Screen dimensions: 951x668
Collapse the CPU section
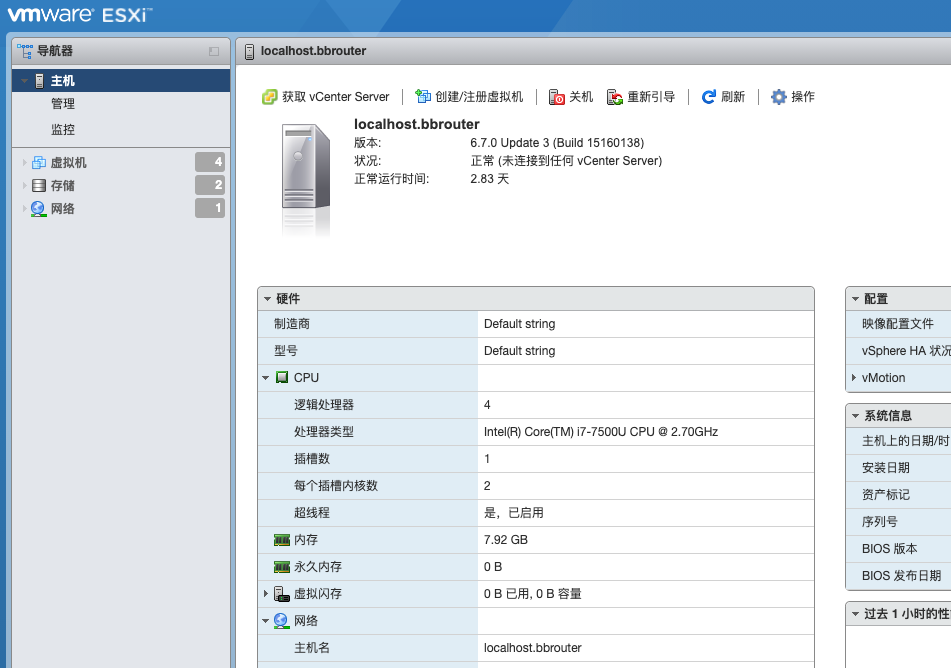pos(266,378)
